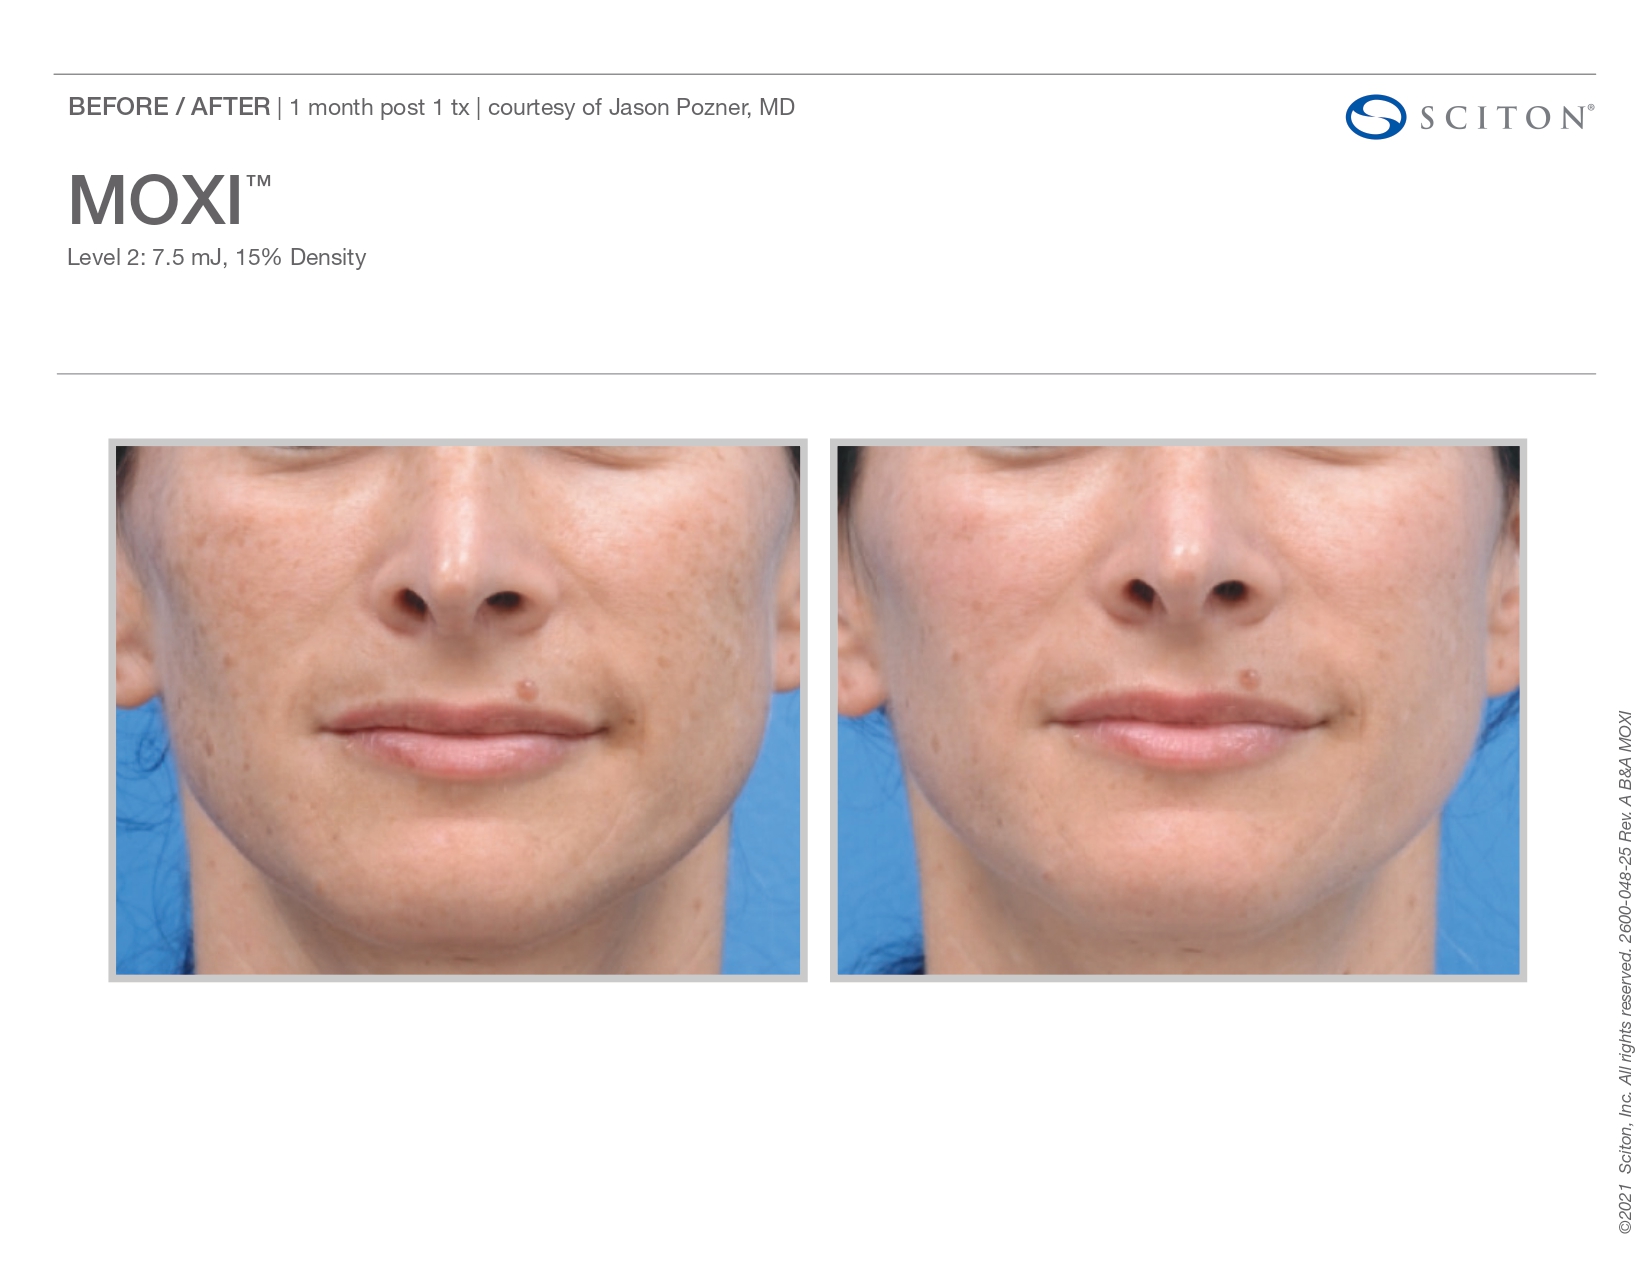Image resolution: width=1650 pixels, height=1275 pixels.
Task: Click the registered trademark symbol after SCITON
Action: coord(1590,107)
